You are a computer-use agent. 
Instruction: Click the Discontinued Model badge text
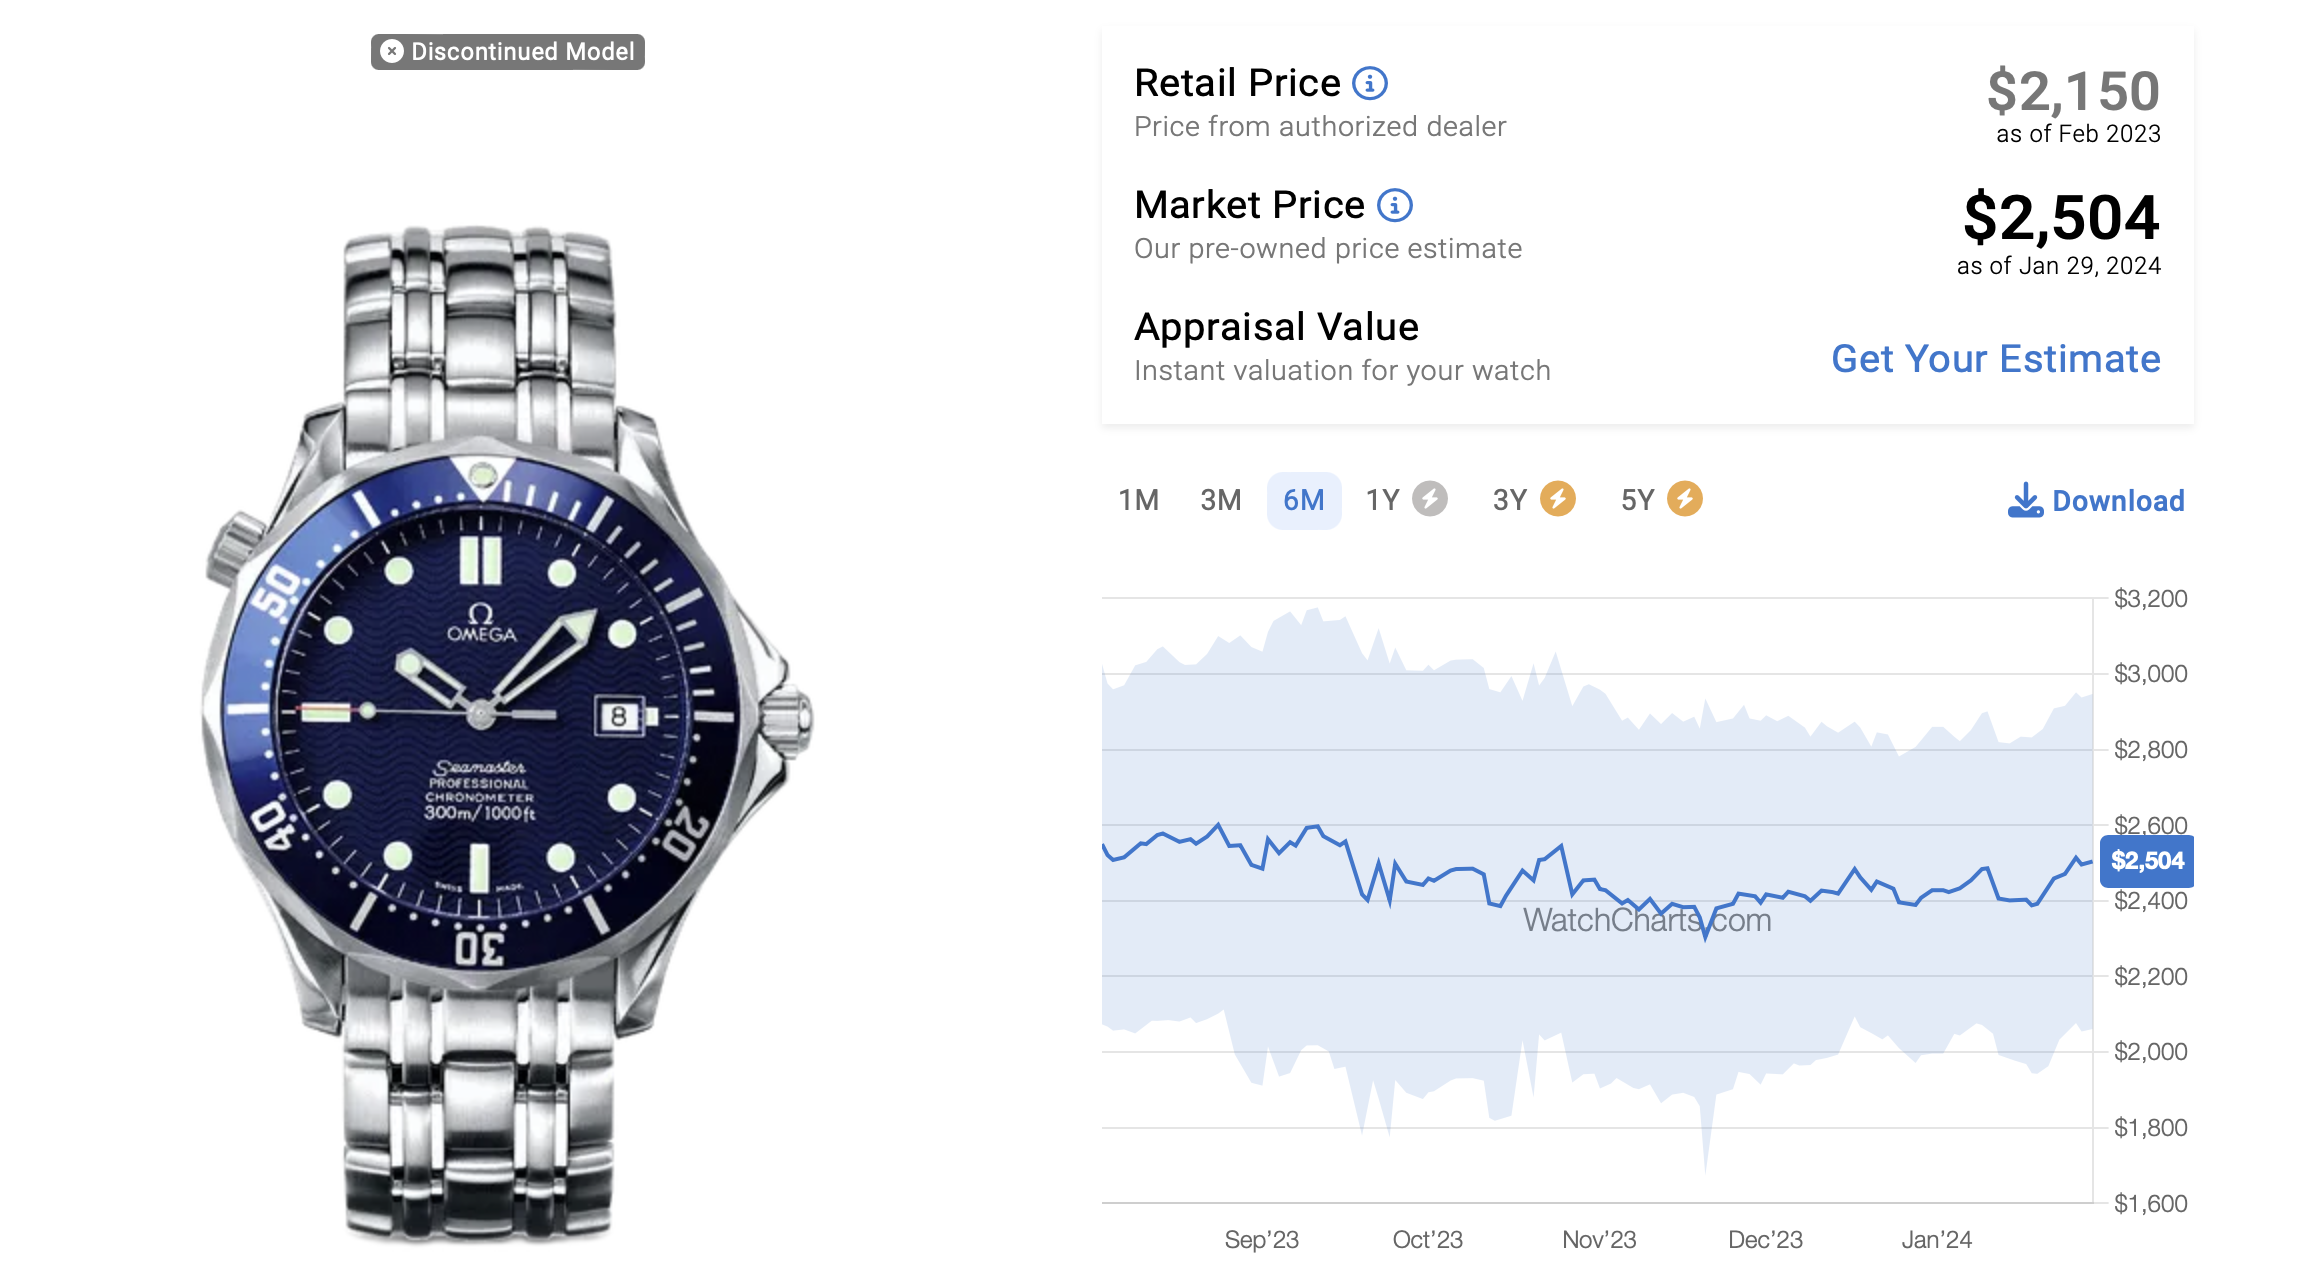(522, 51)
